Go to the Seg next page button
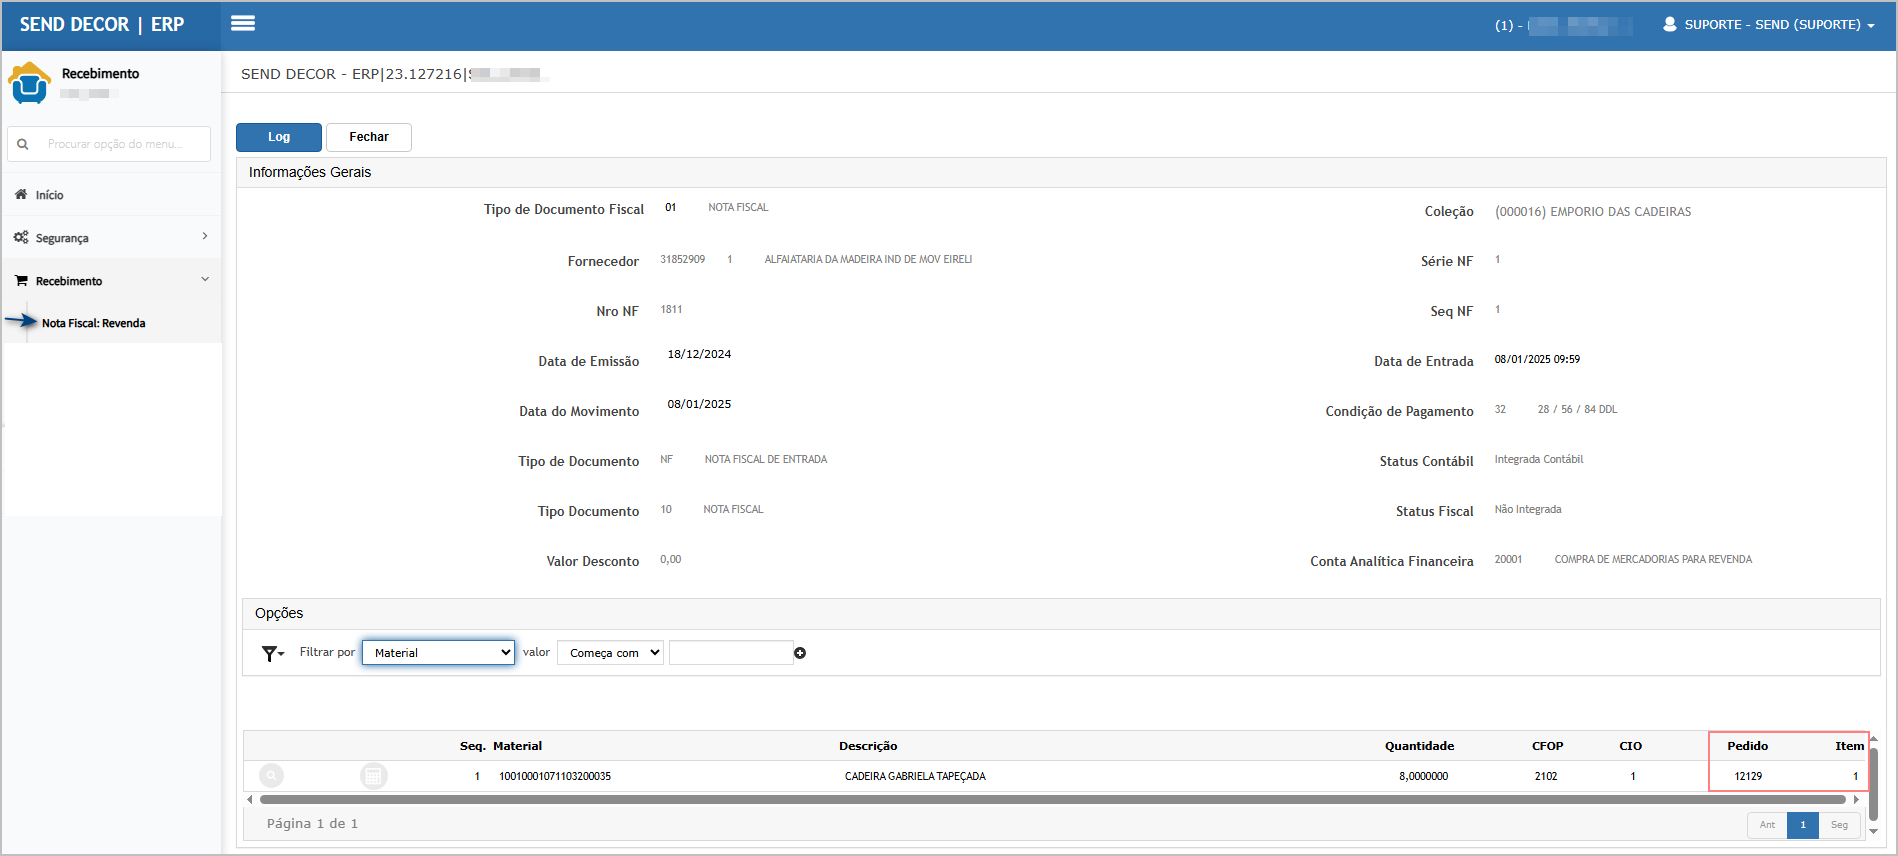Viewport: 1898px width, 856px height. [x=1839, y=825]
